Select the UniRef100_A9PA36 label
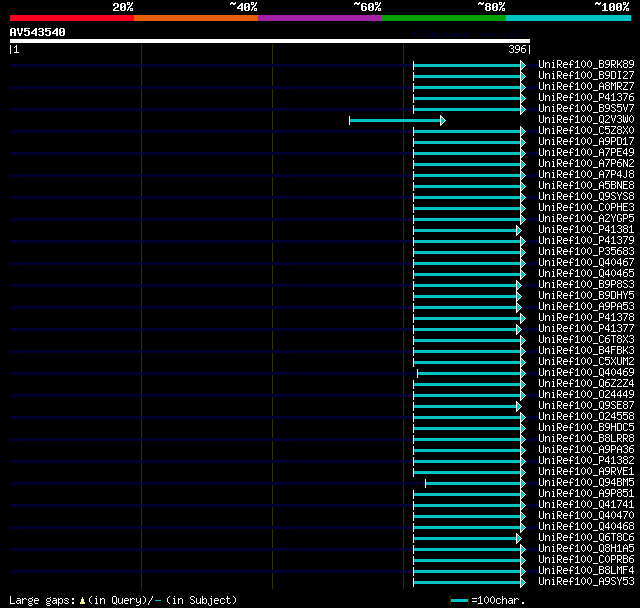This screenshot has height=608, width=640. pos(586,450)
